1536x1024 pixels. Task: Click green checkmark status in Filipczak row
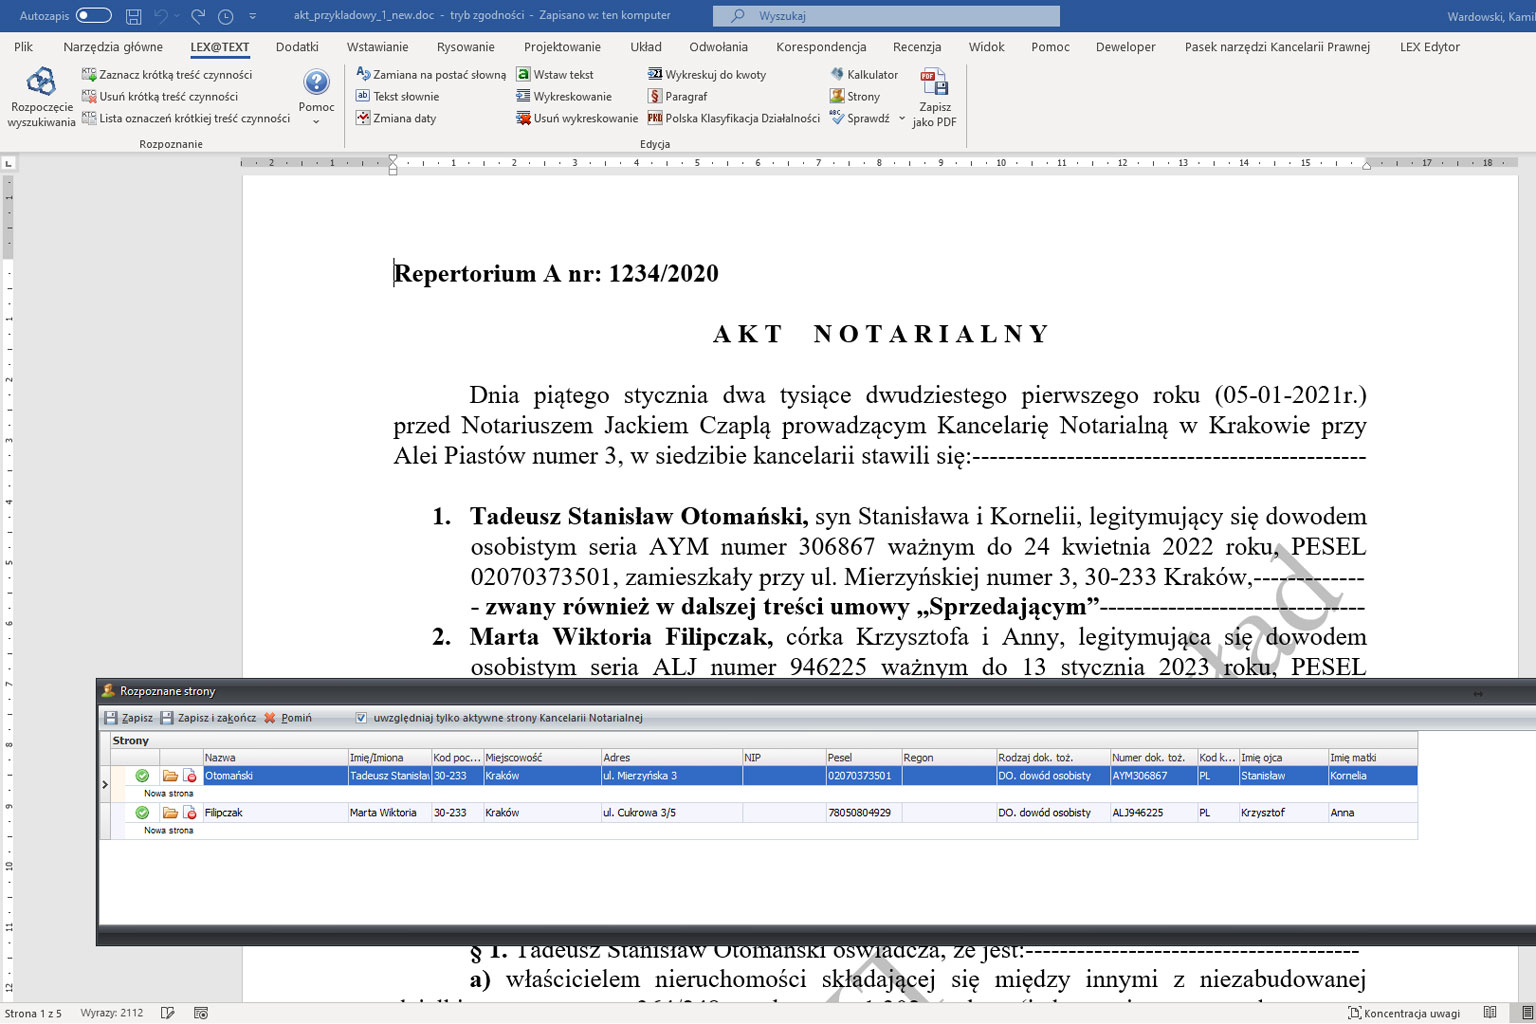[142, 813]
